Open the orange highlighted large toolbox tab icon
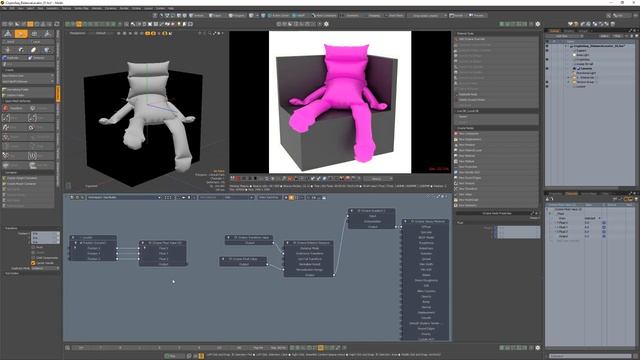This screenshot has height=360, width=640. coord(21,34)
